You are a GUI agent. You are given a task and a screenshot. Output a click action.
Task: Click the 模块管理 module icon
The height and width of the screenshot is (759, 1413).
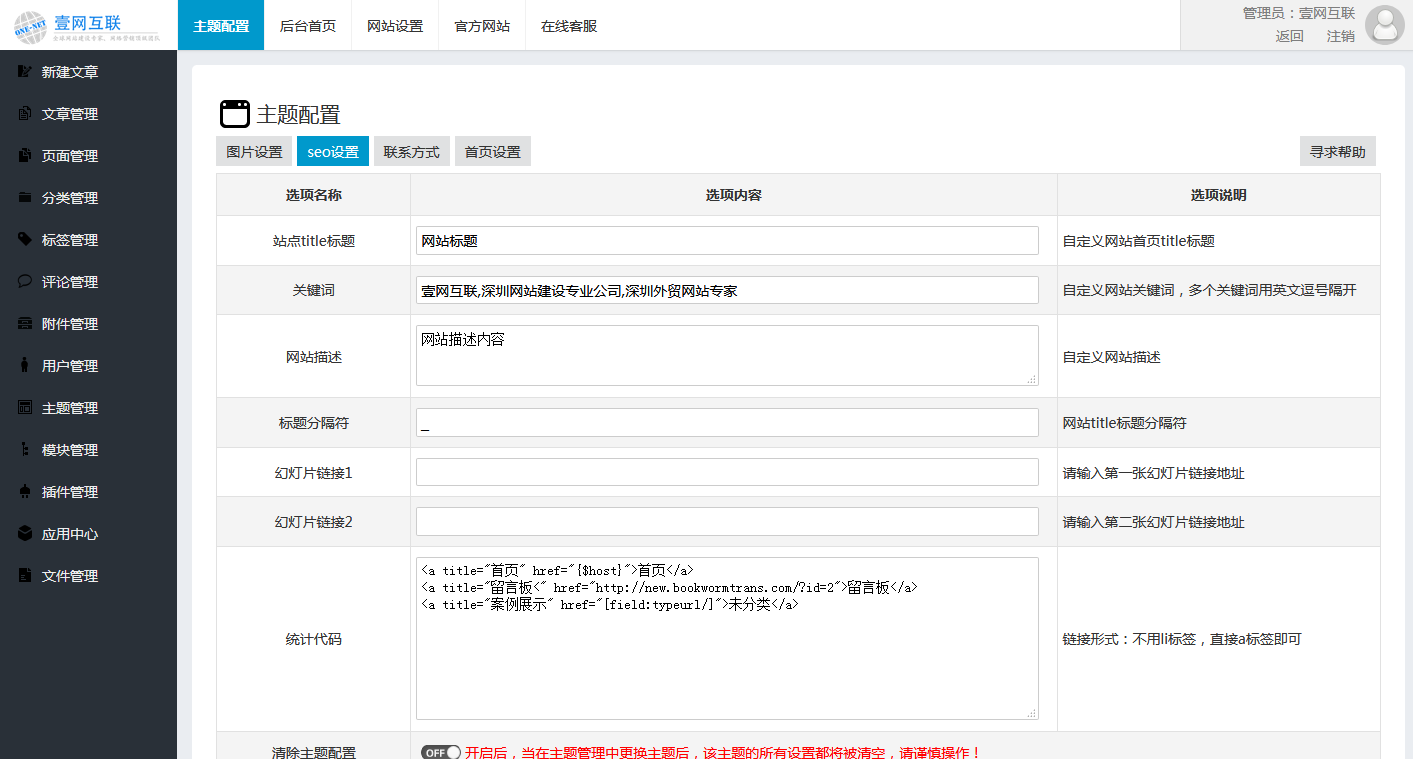tap(25, 450)
